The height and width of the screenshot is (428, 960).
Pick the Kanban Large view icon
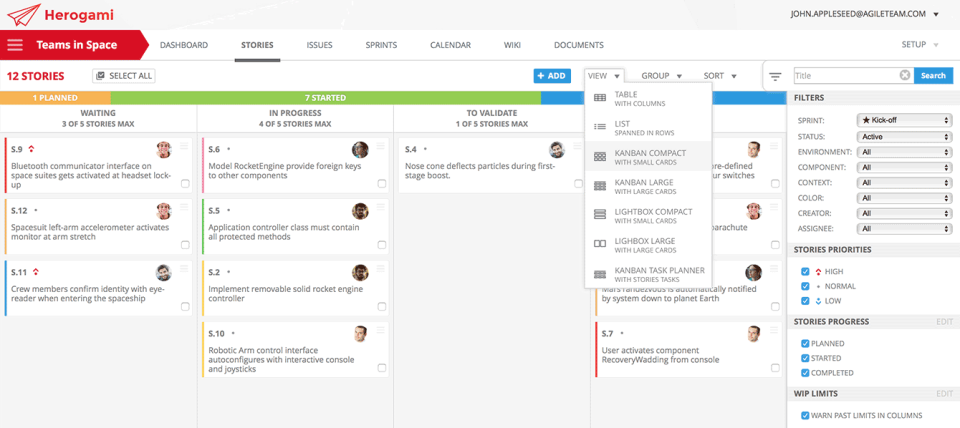click(600, 185)
